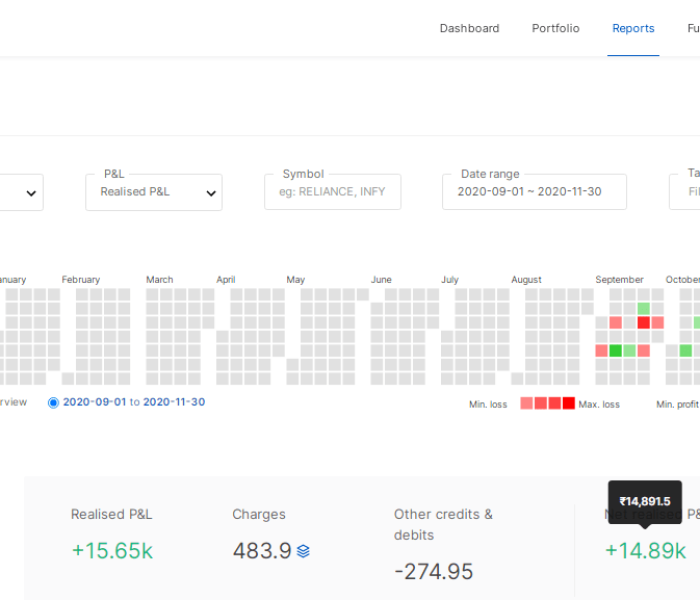Click the Realised P&L +15.65k value

click(x=111, y=551)
